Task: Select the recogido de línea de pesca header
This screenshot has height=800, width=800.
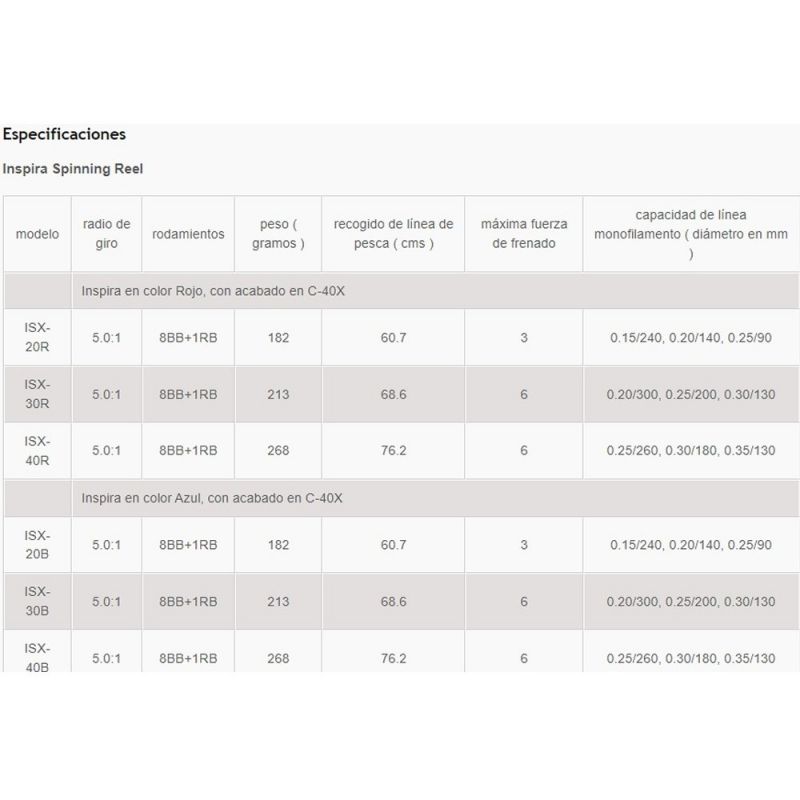Action: [393, 233]
